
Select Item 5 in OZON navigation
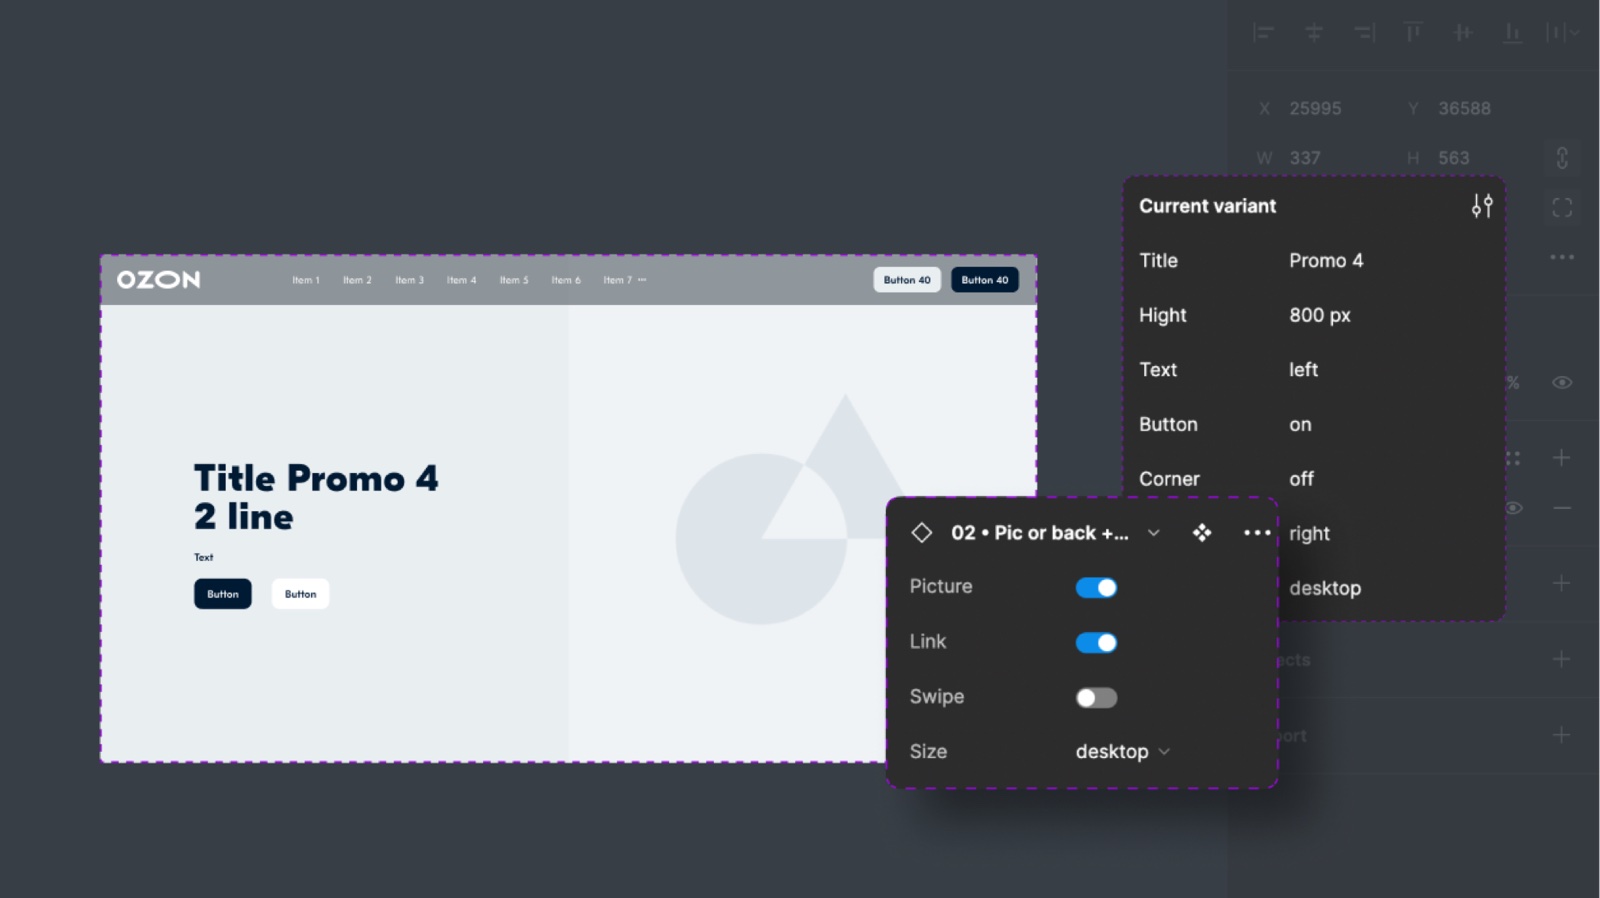pos(514,280)
